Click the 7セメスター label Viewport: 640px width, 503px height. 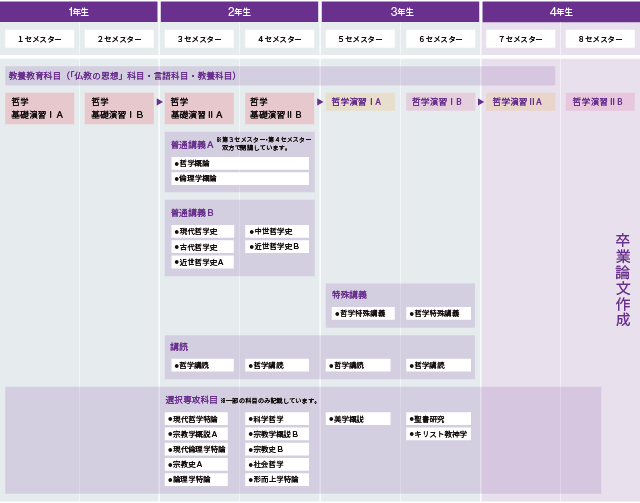[520, 39]
